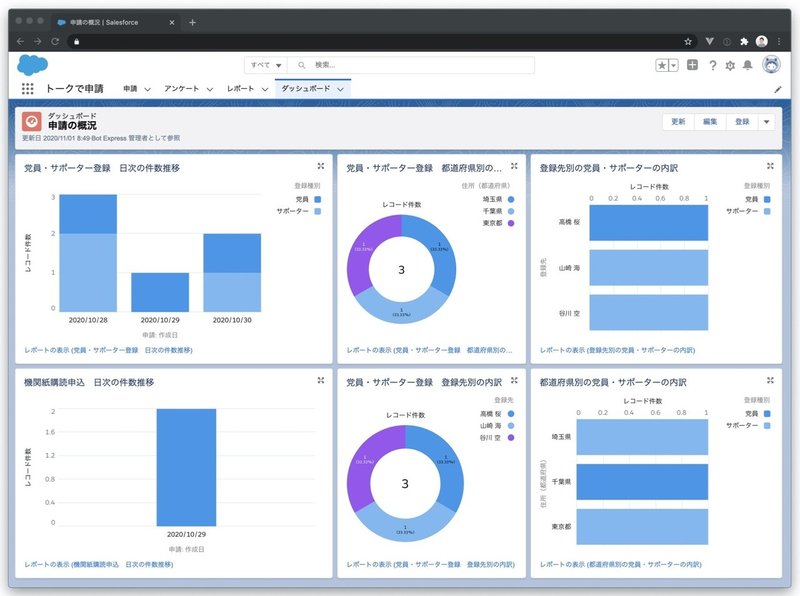Click the 東京都 purple legend dot

click(511, 223)
